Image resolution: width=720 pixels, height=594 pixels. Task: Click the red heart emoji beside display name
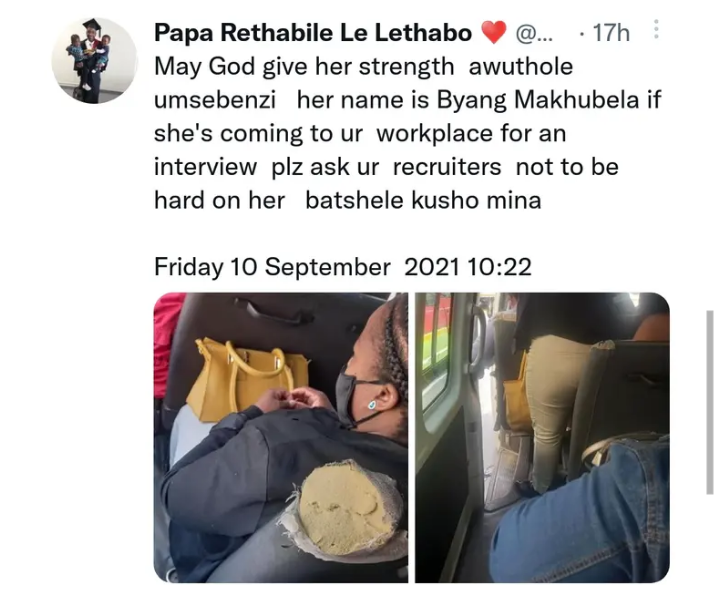(x=494, y=33)
